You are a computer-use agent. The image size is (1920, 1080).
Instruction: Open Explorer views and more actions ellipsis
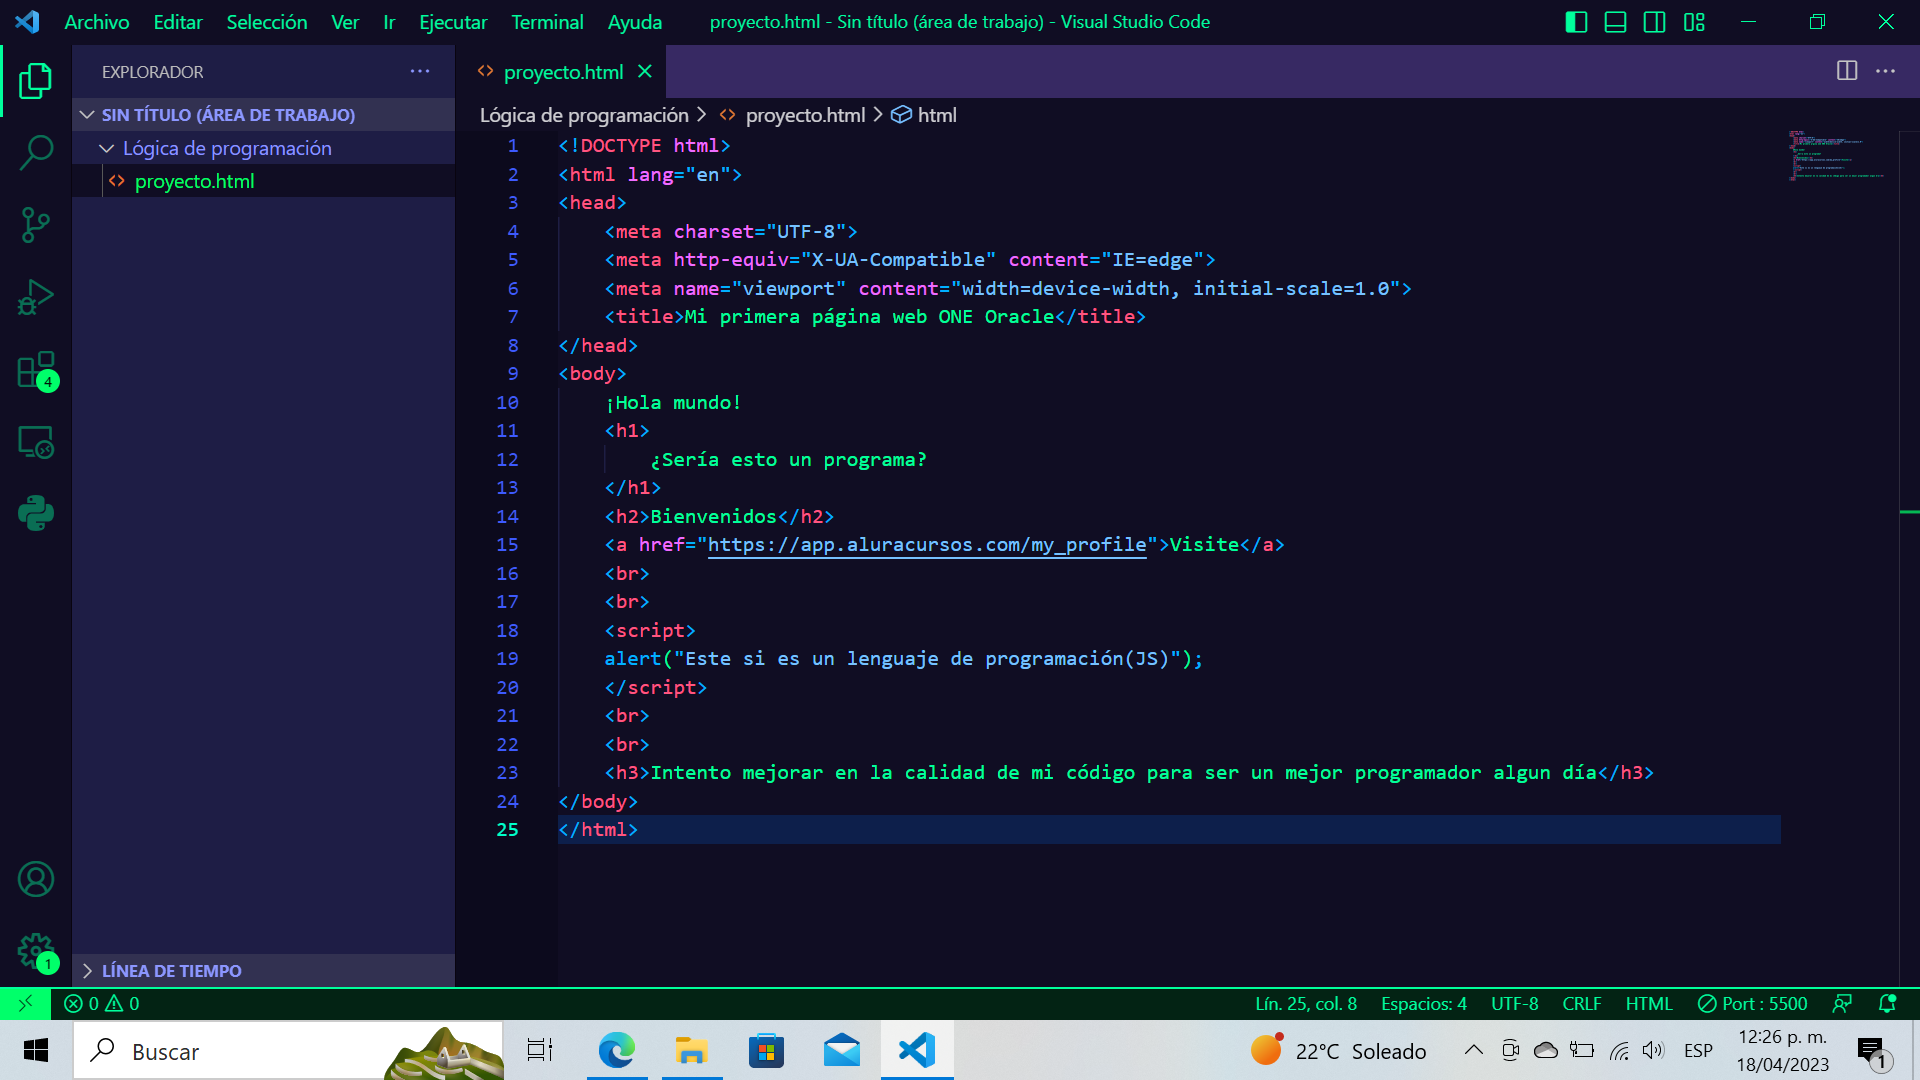(x=420, y=71)
